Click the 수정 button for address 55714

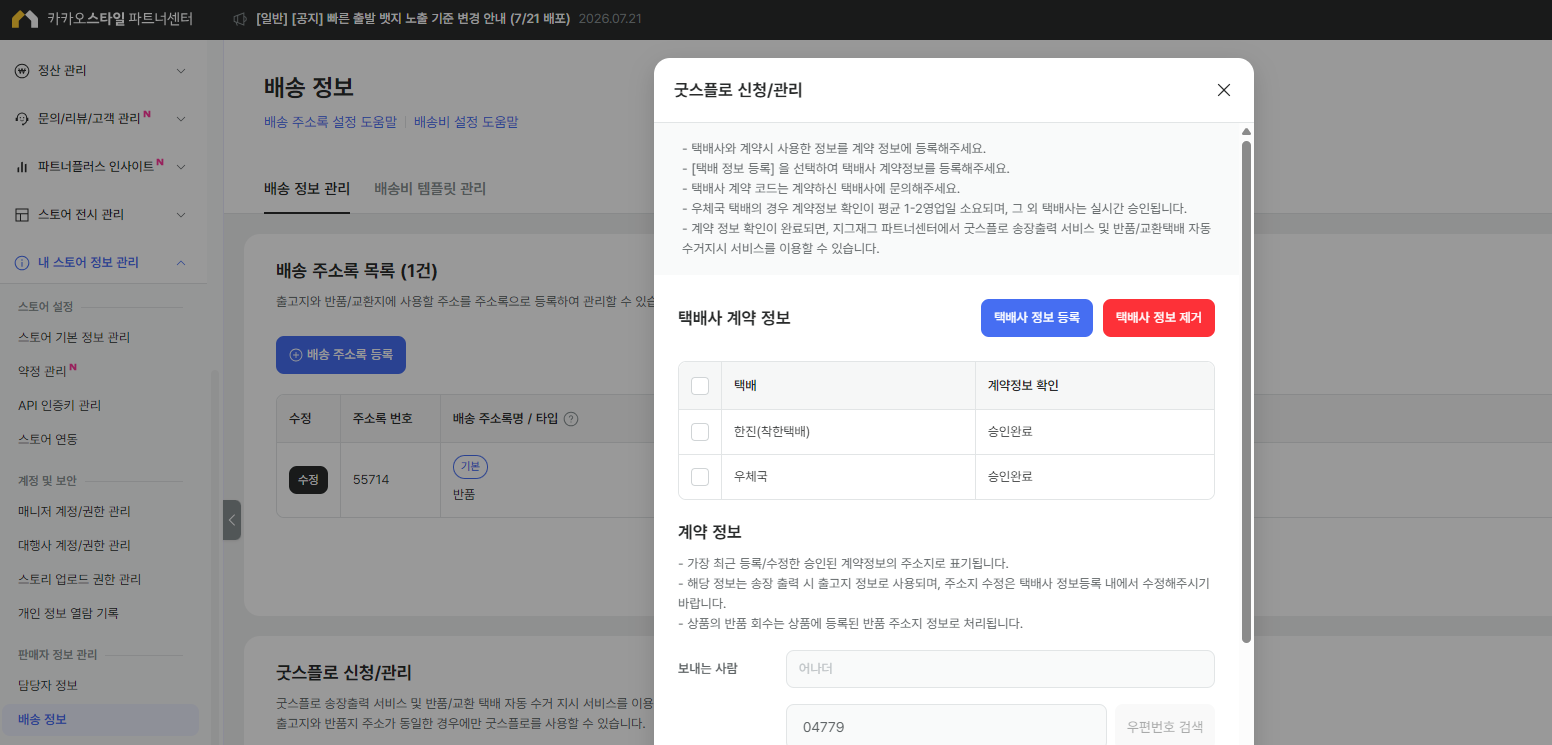308,480
